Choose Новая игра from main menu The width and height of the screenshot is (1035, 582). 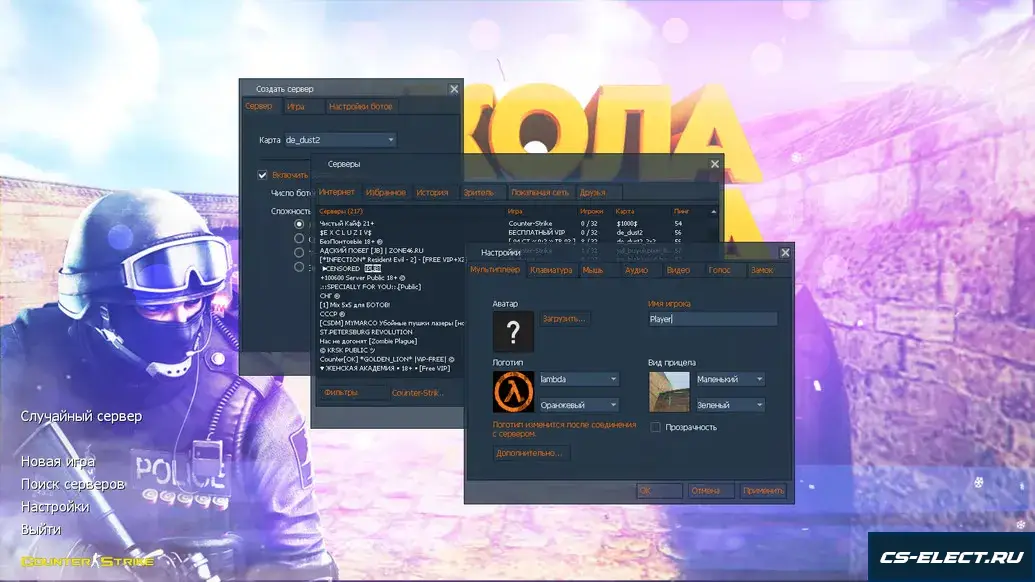coord(58,461)
